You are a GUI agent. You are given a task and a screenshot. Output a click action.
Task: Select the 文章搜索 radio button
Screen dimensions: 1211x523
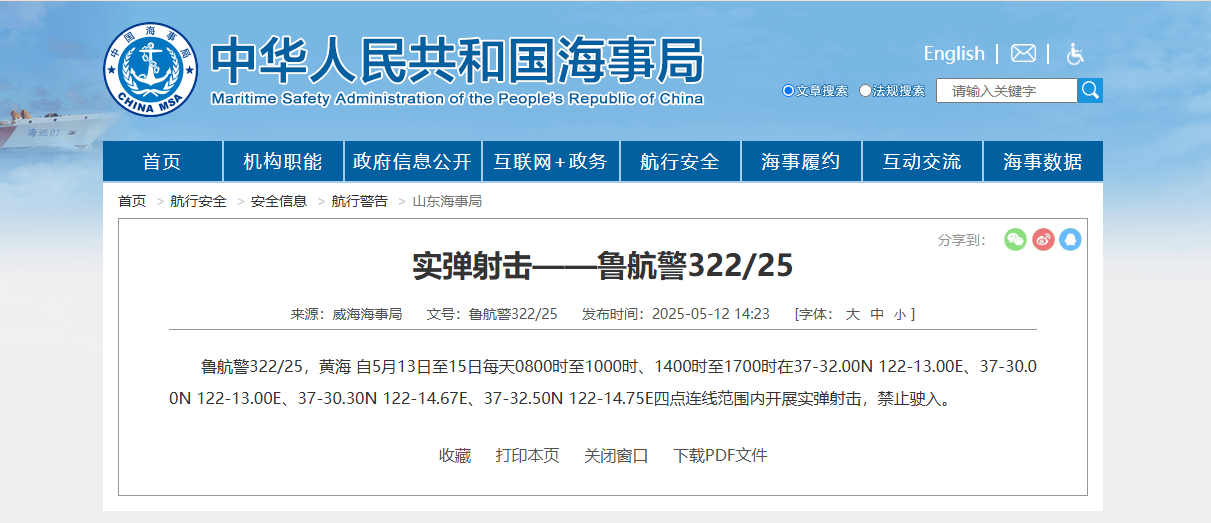pyautogui.click(x=788, y=91)
